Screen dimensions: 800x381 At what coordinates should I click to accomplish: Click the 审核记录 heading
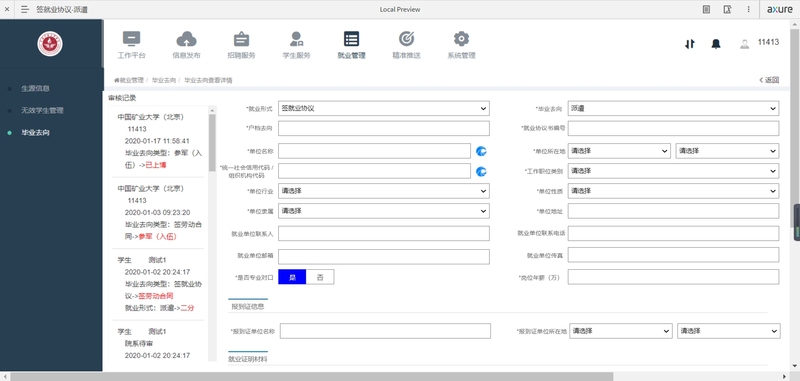pos(122,98)
